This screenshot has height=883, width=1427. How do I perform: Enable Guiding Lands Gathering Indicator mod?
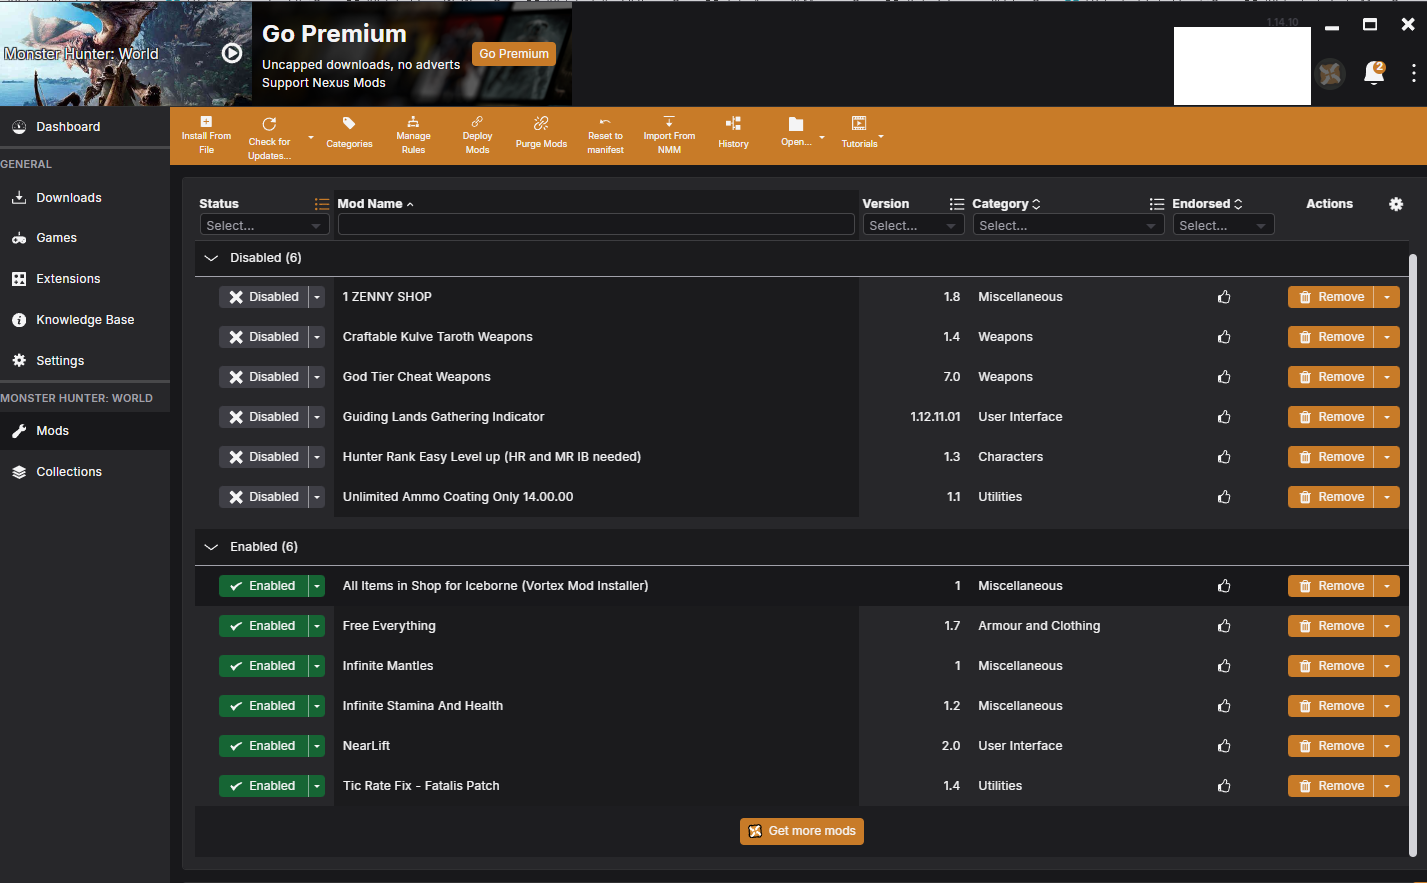coord(264,417)
